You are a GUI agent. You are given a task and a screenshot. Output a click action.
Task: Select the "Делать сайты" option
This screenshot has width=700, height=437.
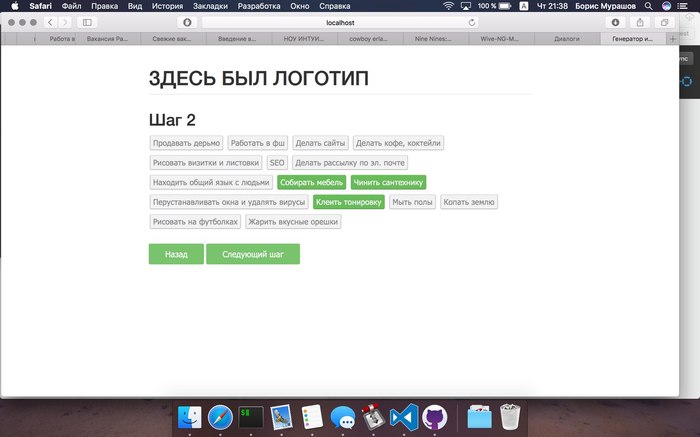click(320, 143)
